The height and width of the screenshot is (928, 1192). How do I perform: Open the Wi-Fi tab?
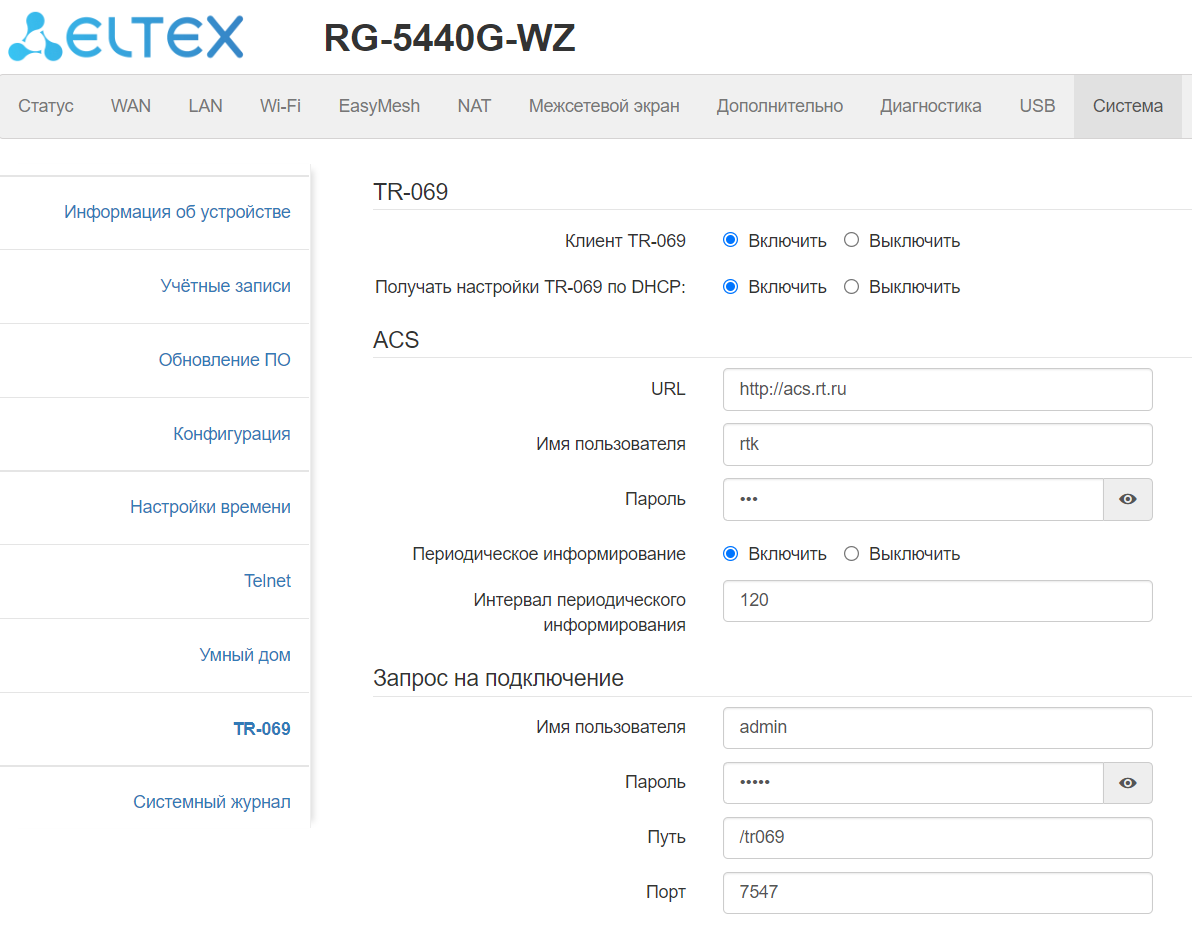(280, 106)
